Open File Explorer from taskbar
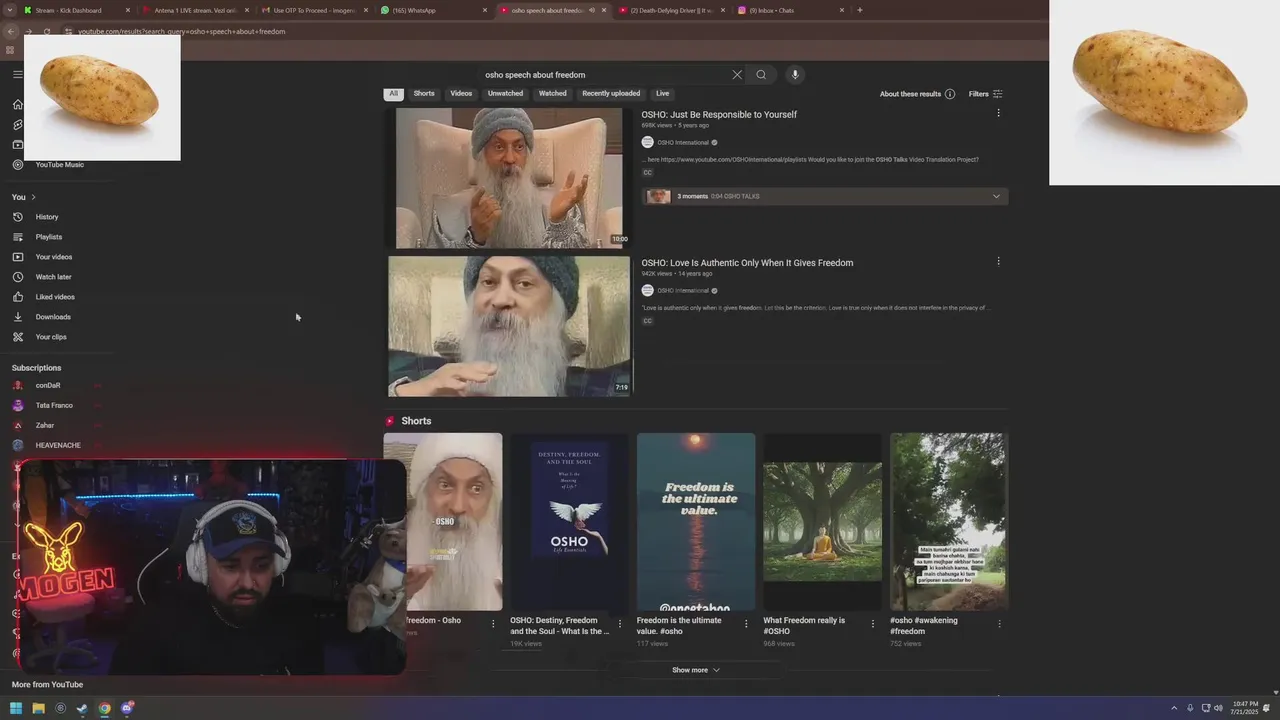Image resolution: width=1280 pixels, height=720 pixels. coord(38,708)
